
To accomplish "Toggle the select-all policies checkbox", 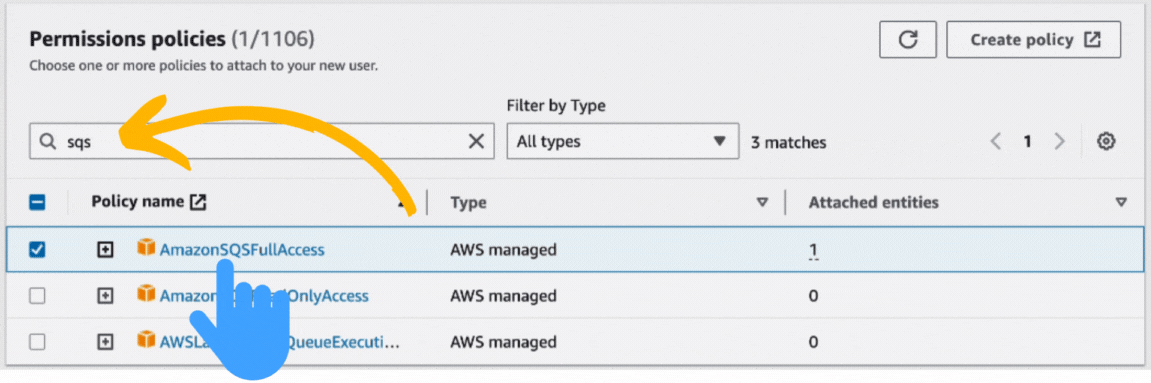I will point(37,203).
